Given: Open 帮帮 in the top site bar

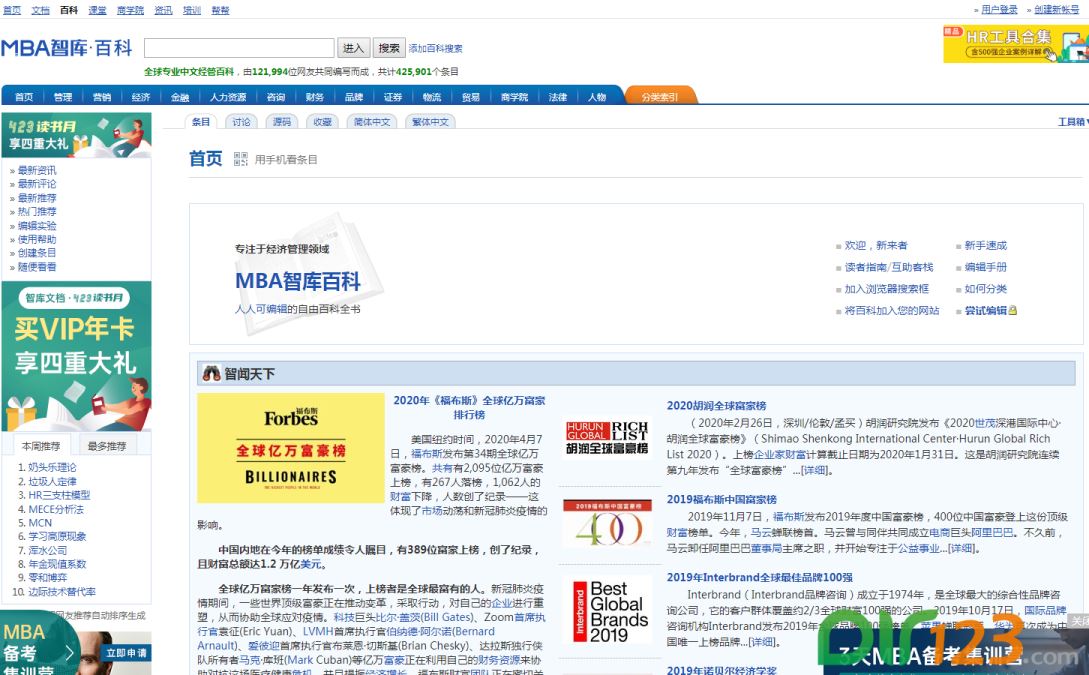Looking at the screenshot, I should click(220, 10).
